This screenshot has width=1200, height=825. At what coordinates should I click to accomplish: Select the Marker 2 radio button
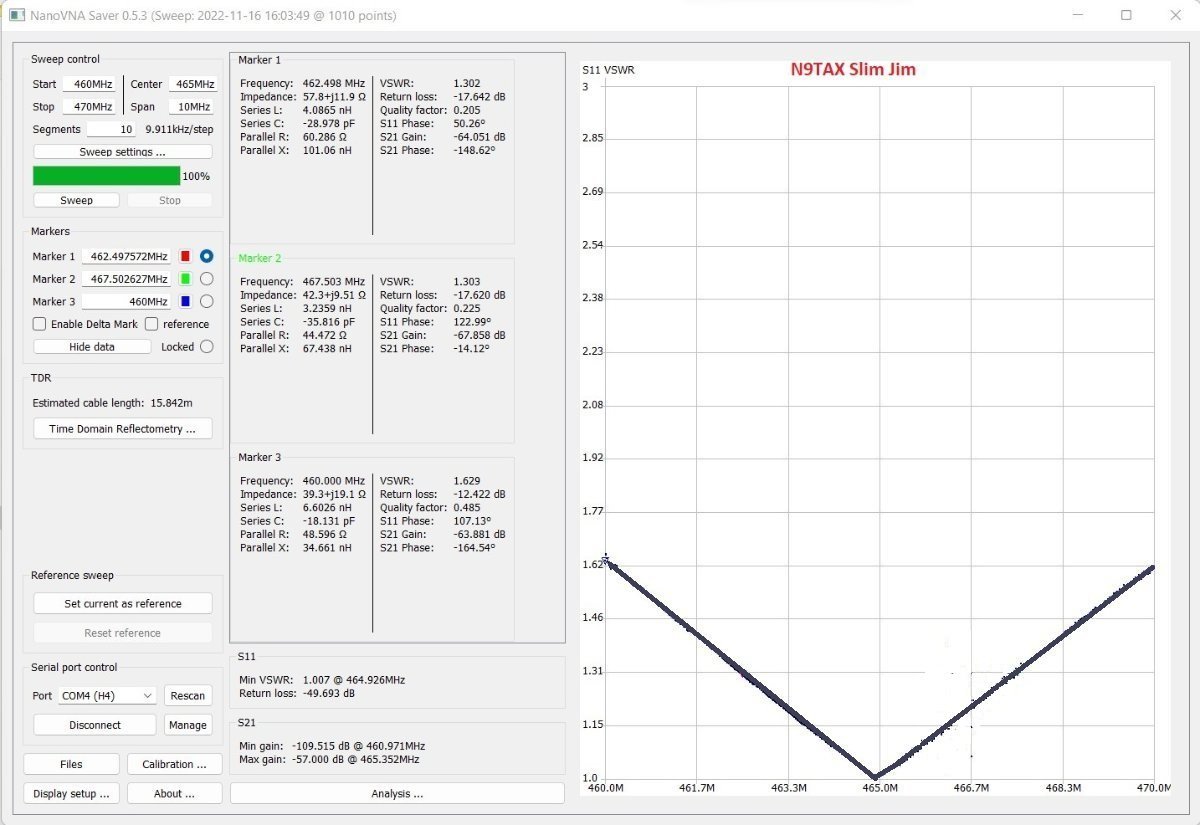(207, 279)
